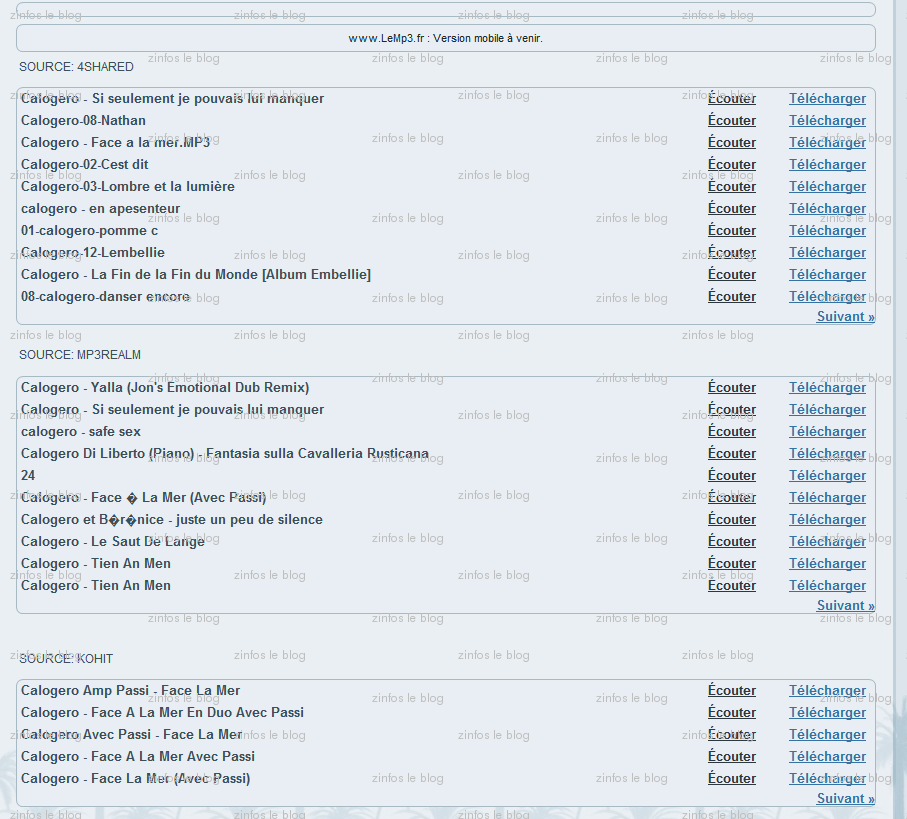The image size is (907, 819).
Task: Download "Calogero-02-Cest dit"
Action: pyautogui.click(x=827, y=164)
